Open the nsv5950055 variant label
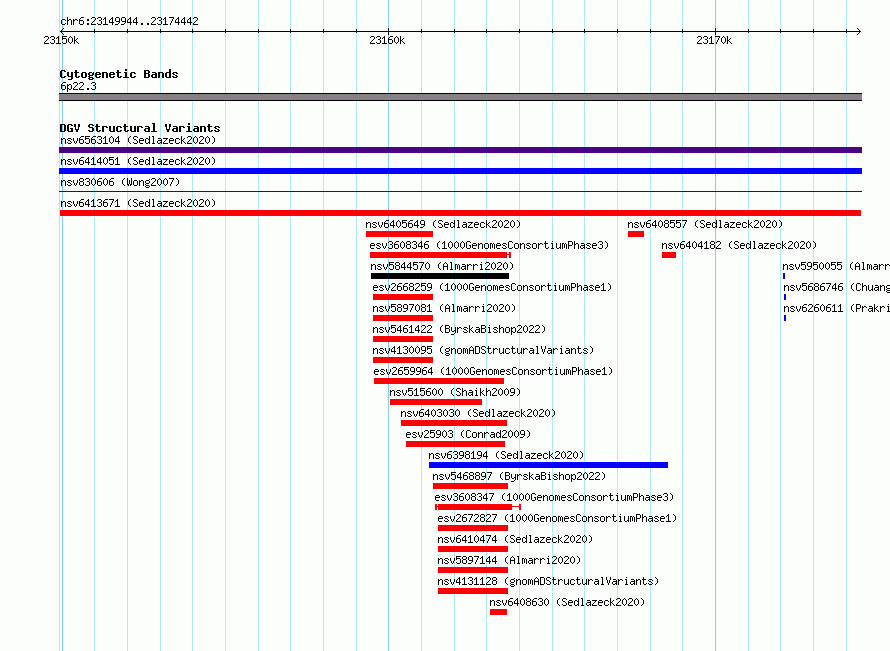Viewport: 890px width, 651px height. click(x=836, y=266)
